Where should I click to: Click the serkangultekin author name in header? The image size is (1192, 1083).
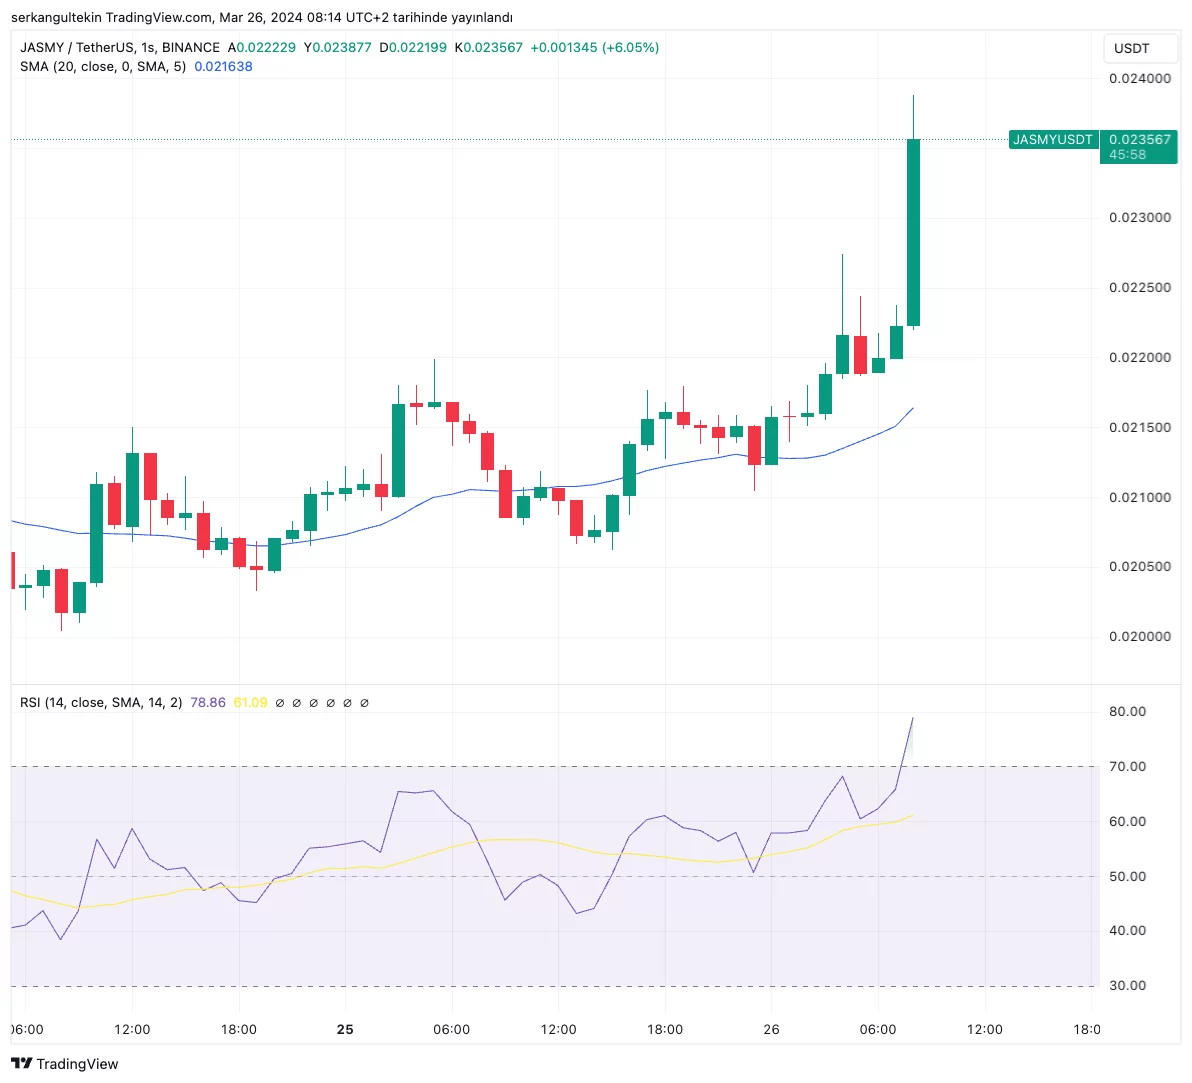[x=56, y=18]
